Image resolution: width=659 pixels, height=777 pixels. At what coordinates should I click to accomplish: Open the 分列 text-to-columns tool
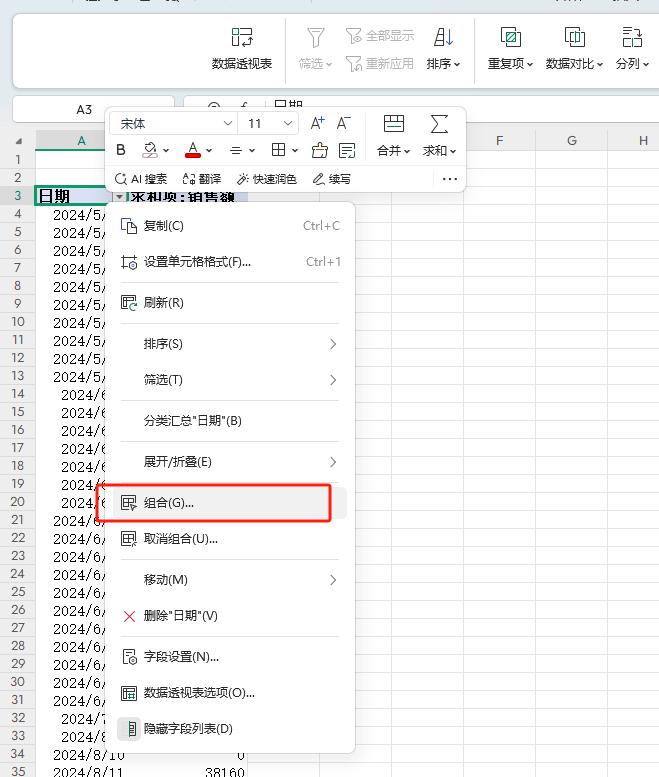pyautogui.click(x=632, y=49)
